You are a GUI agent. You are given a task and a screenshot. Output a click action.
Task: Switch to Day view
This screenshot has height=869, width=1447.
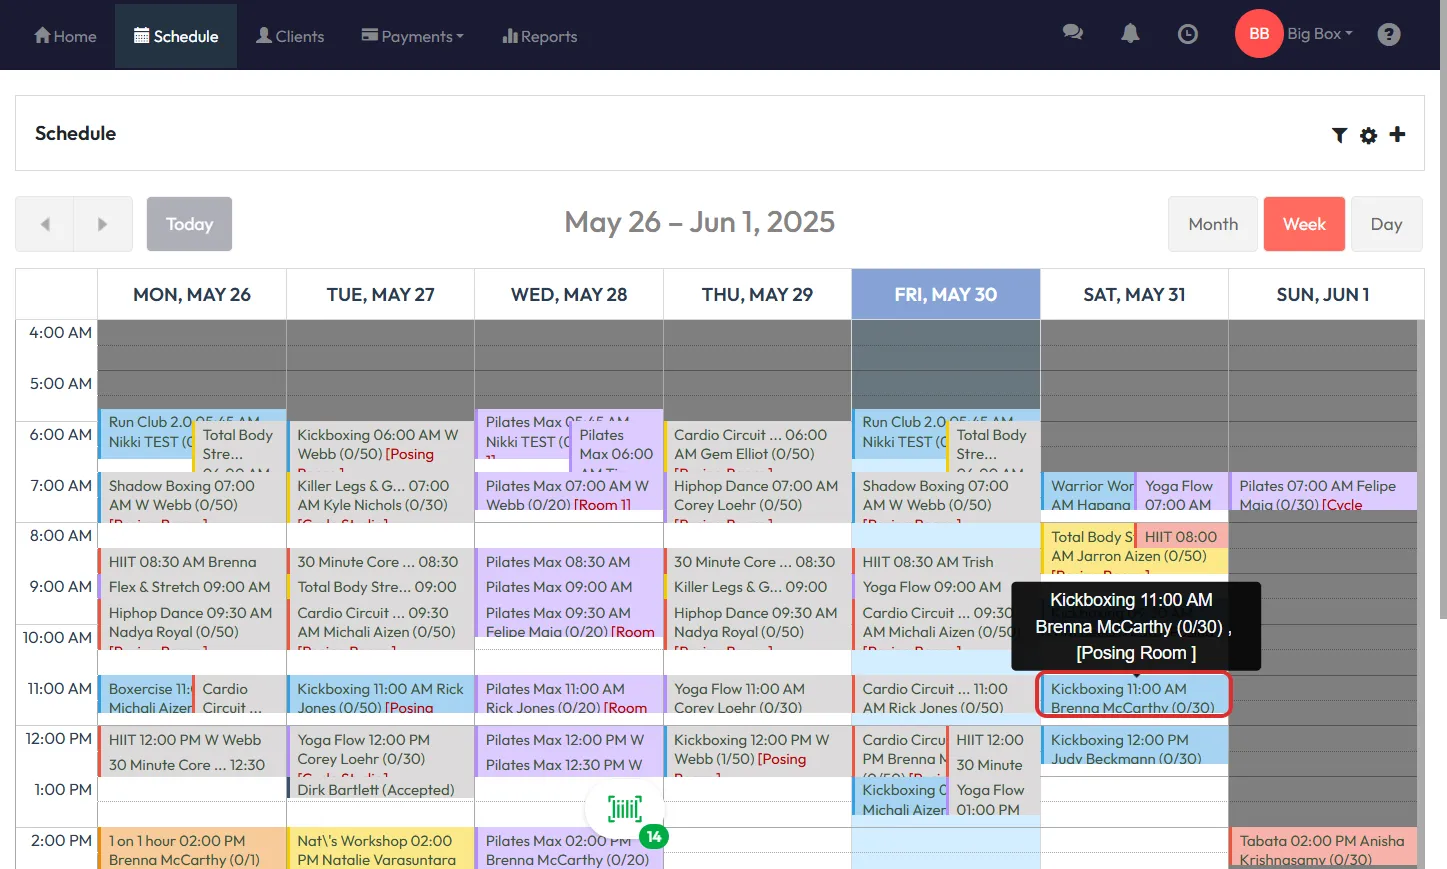coord(1385,224)
